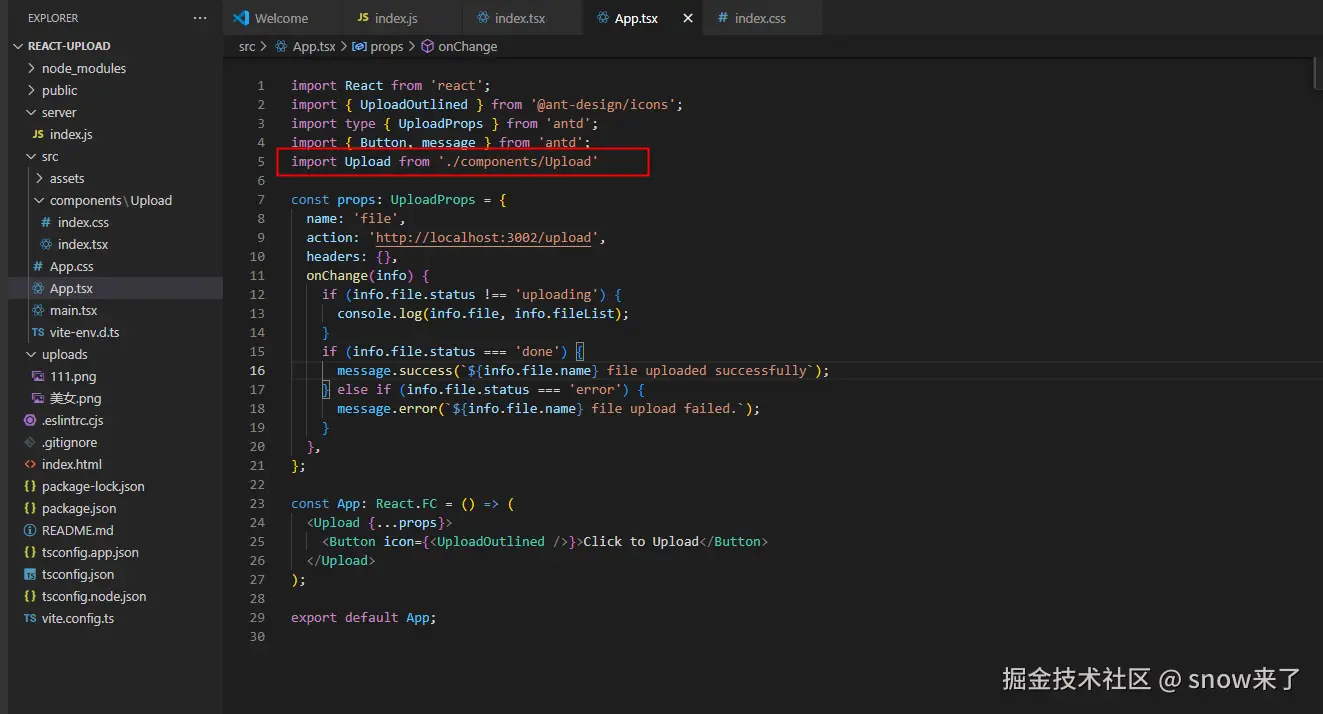Click line number 16 in the gutter
The width and height of the screenshot is (1323, 714).
click(x=258, y=370)
